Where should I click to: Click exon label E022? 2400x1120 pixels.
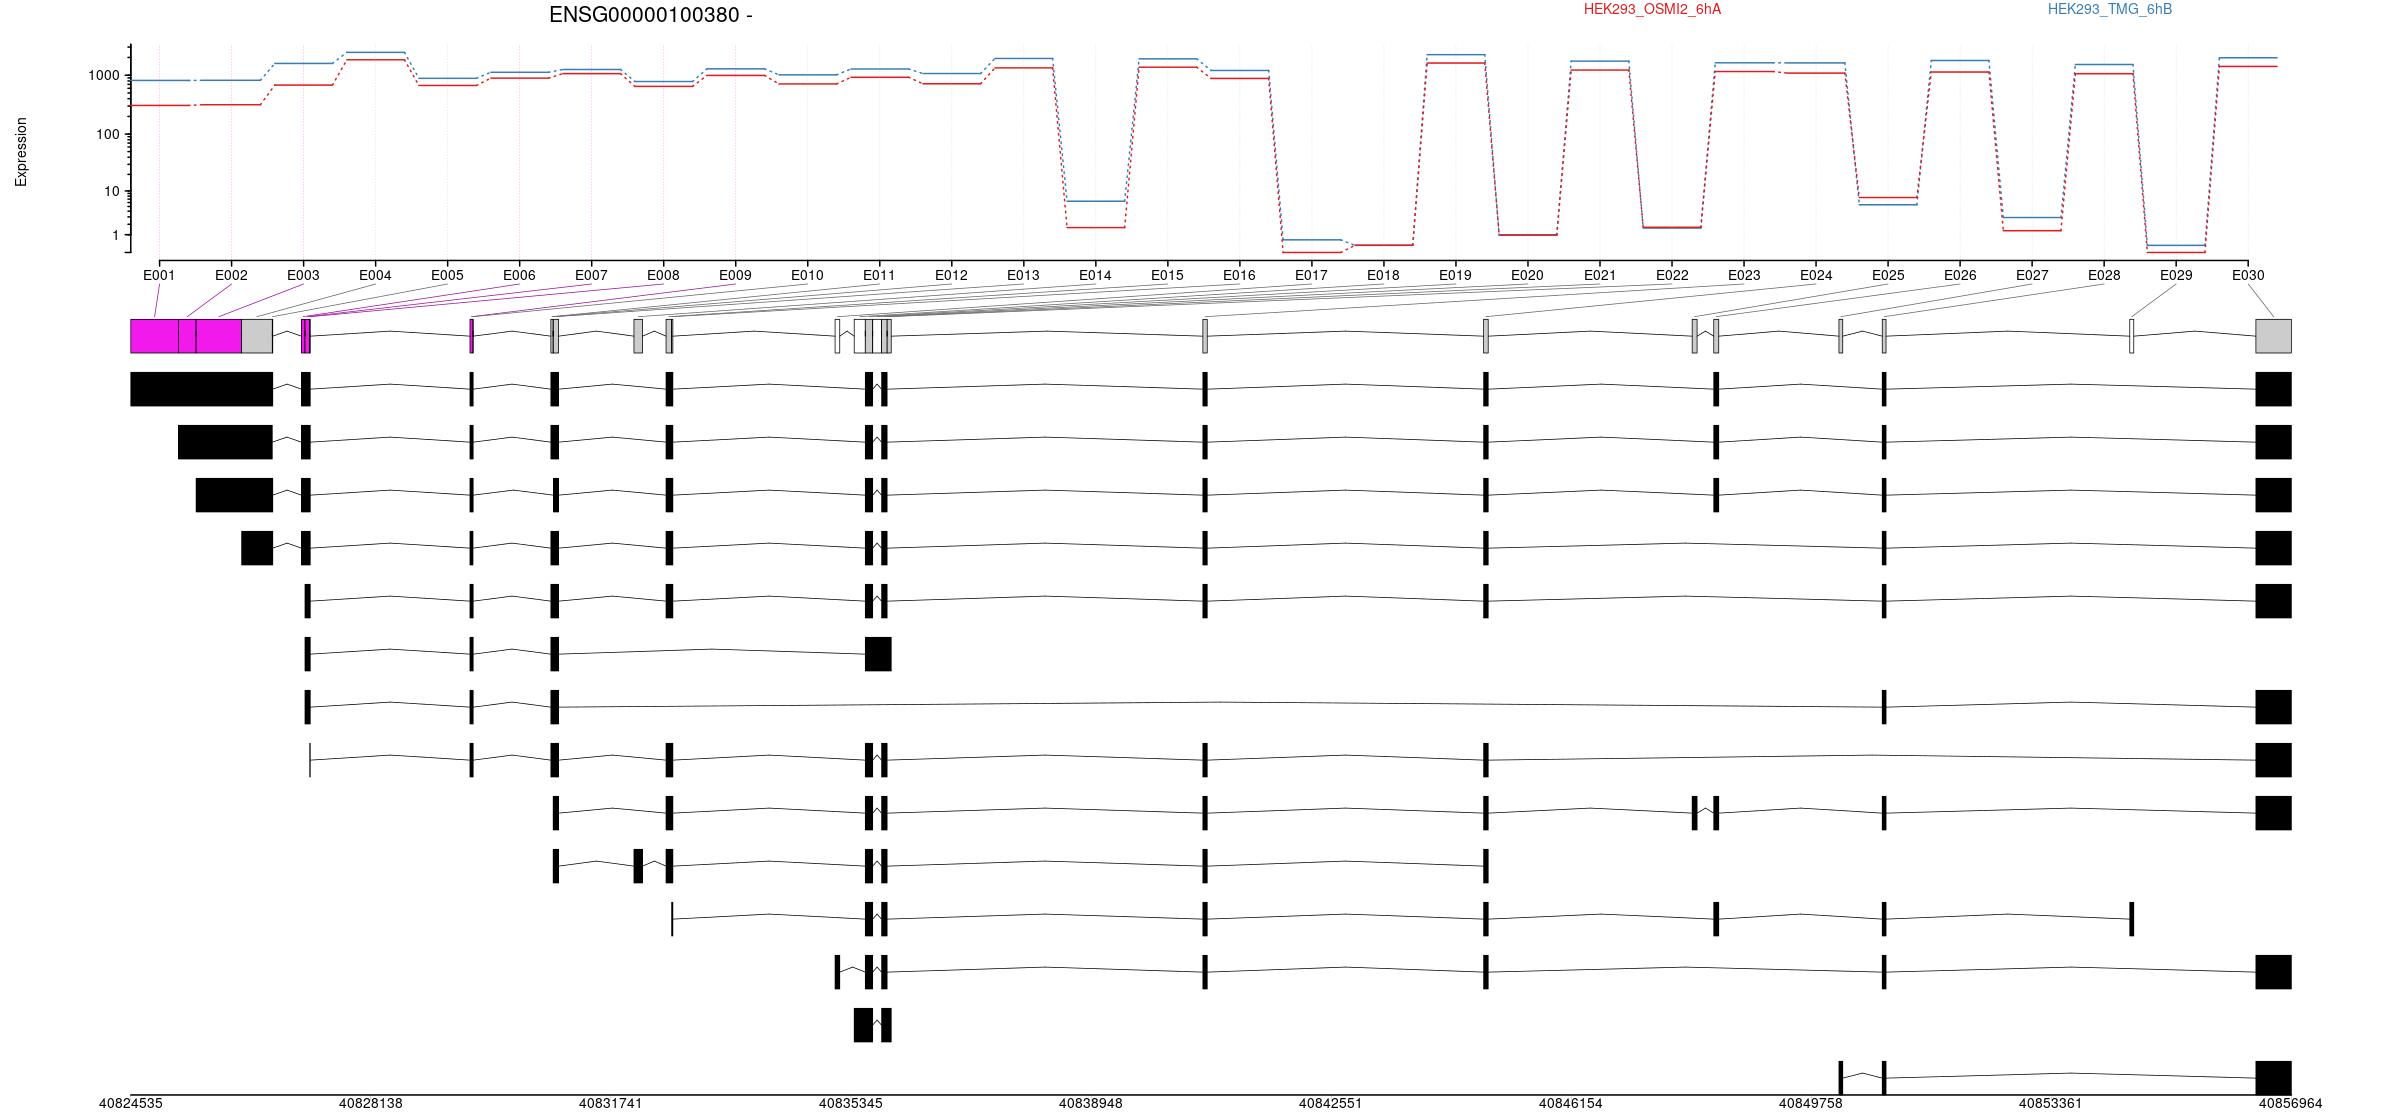point(1672,275)
